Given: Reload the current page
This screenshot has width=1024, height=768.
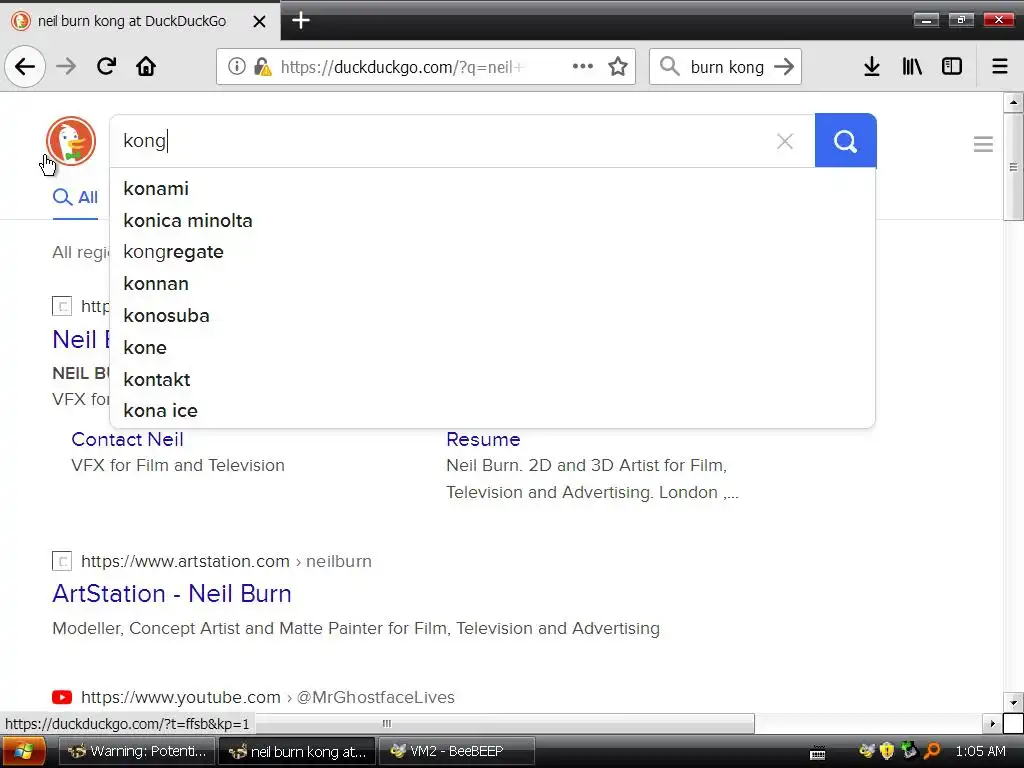Looking at the screenshot, I should coord(106,66).
